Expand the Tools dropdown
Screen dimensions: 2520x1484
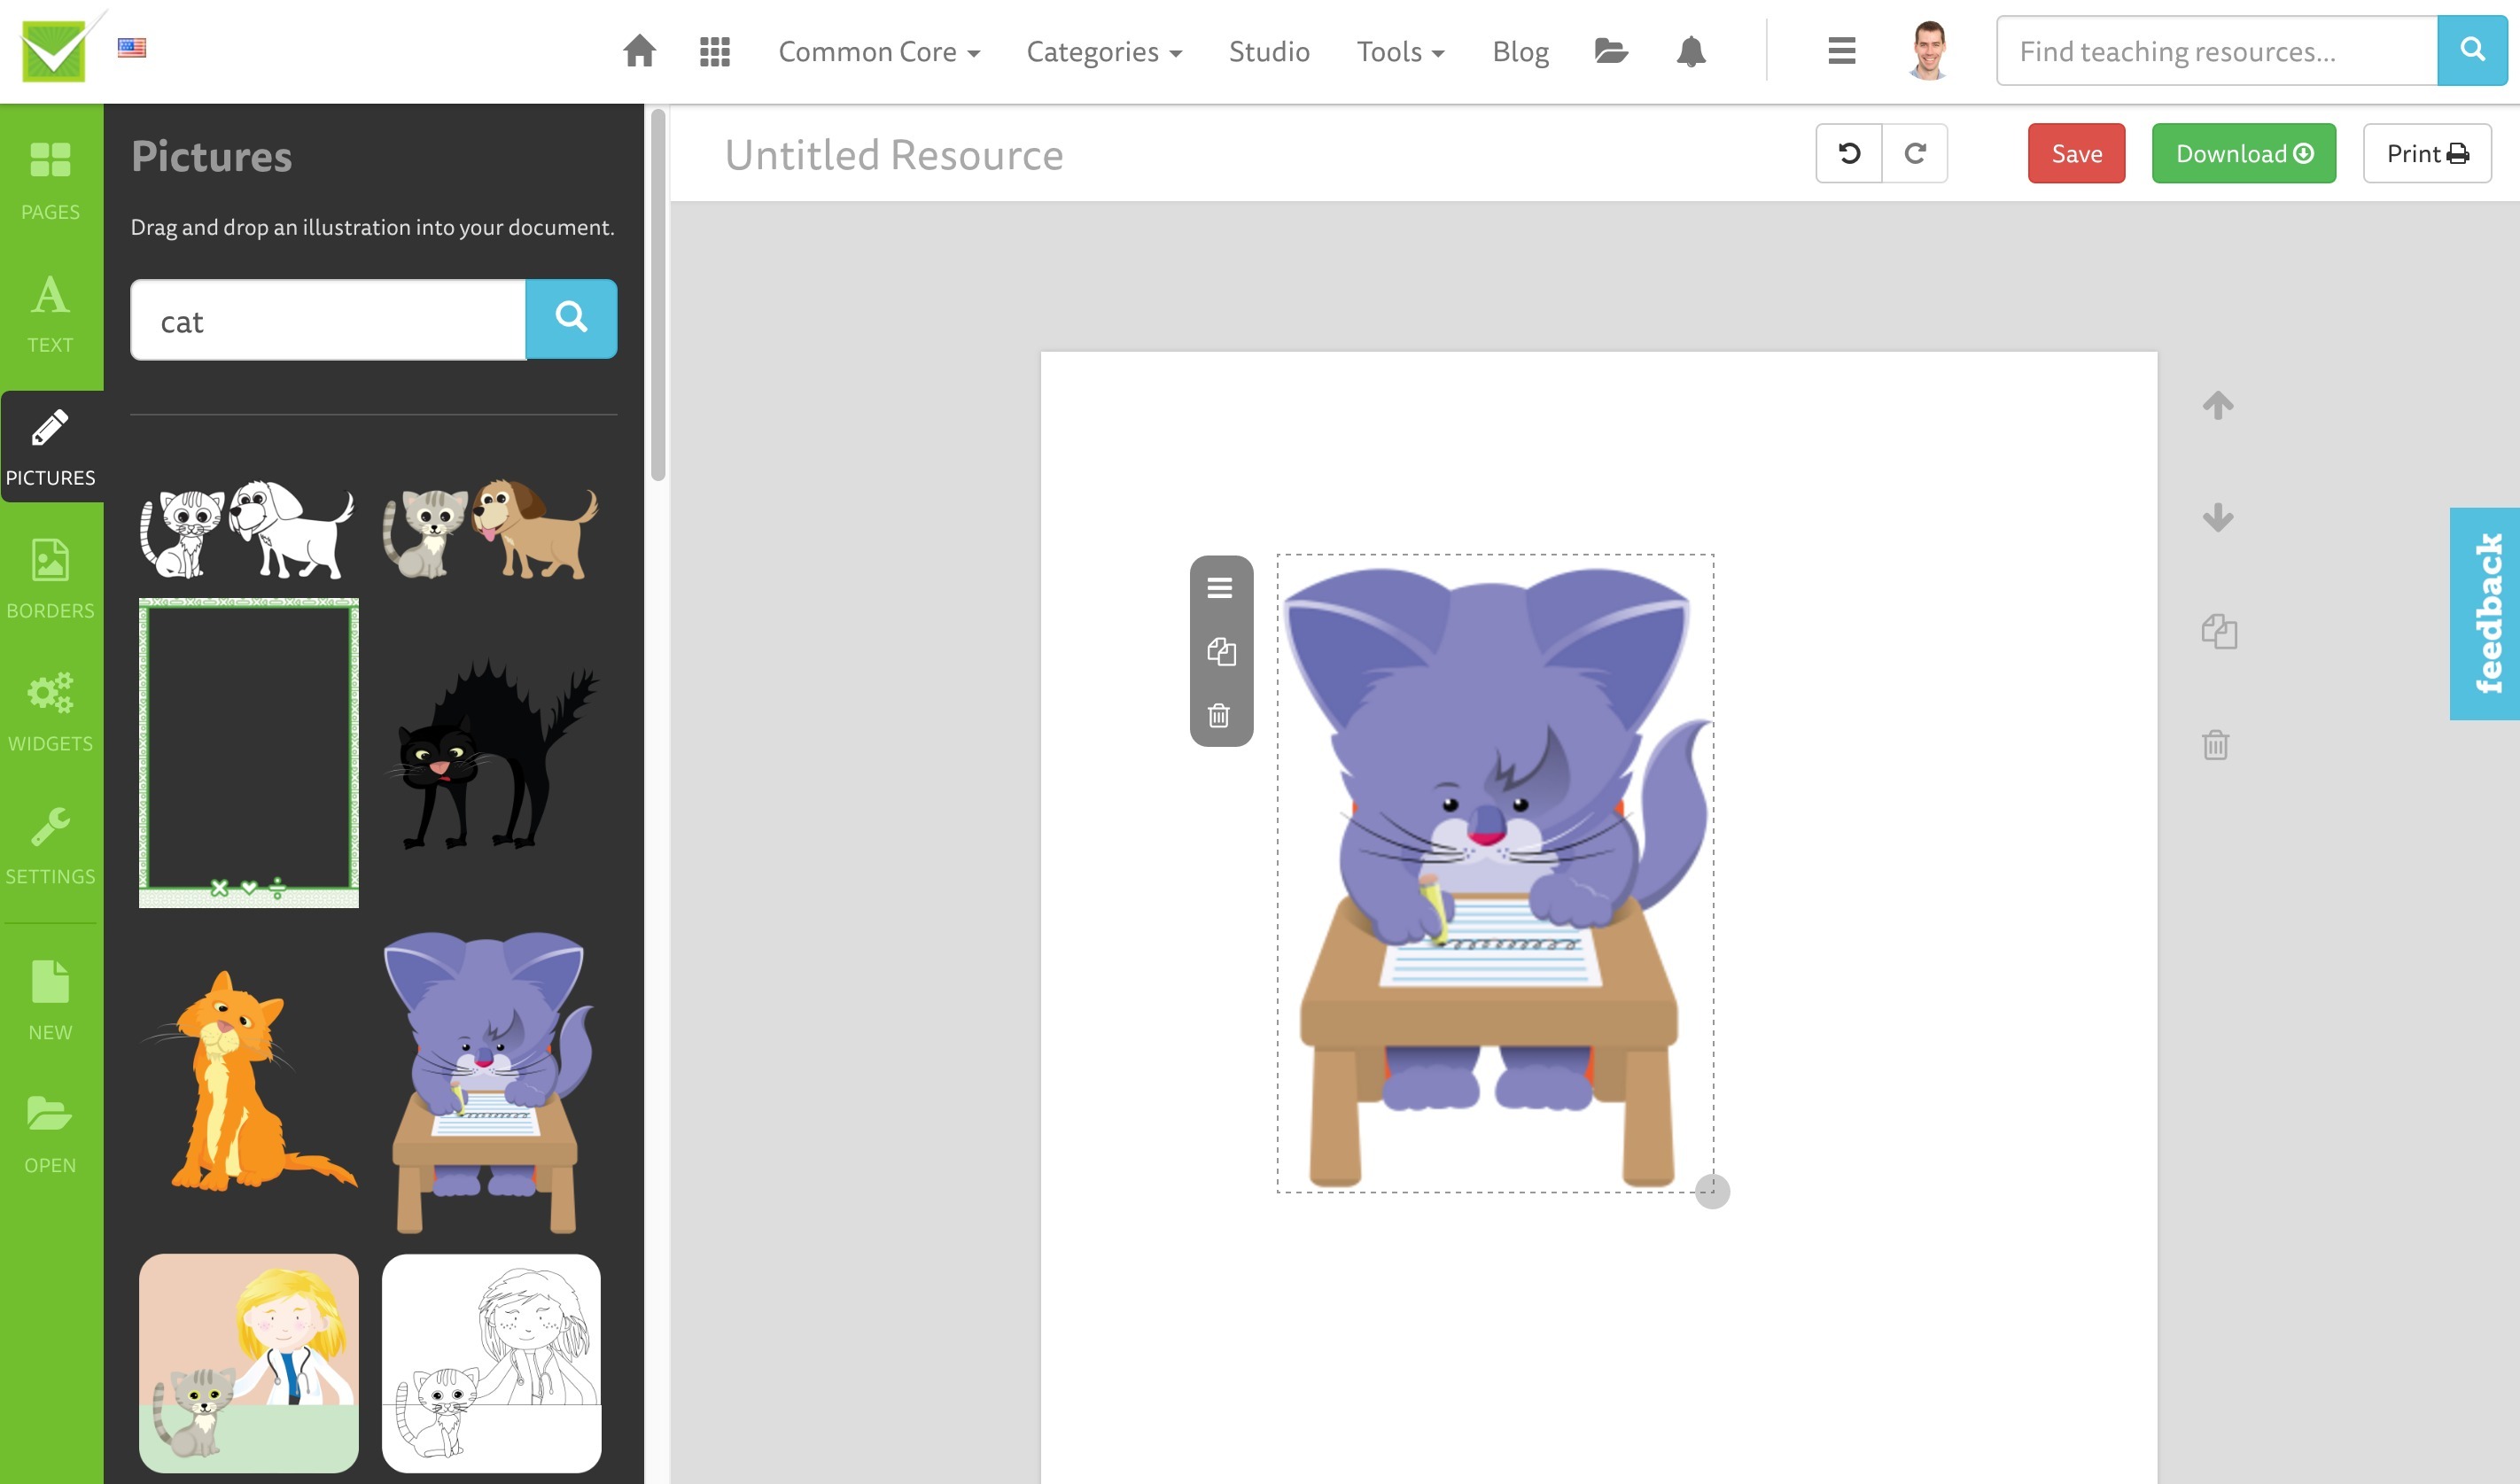pos(1400,51)
